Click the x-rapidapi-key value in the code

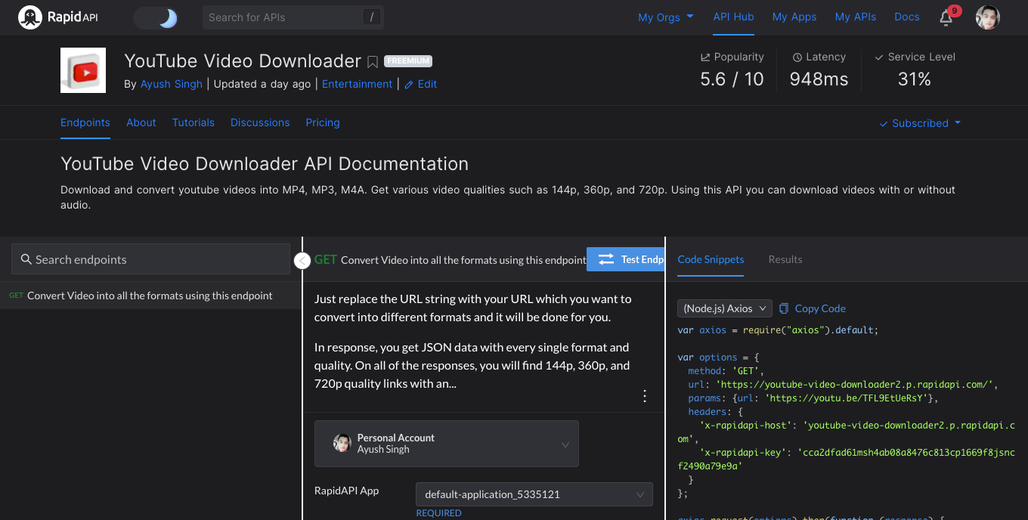point(846,459)
